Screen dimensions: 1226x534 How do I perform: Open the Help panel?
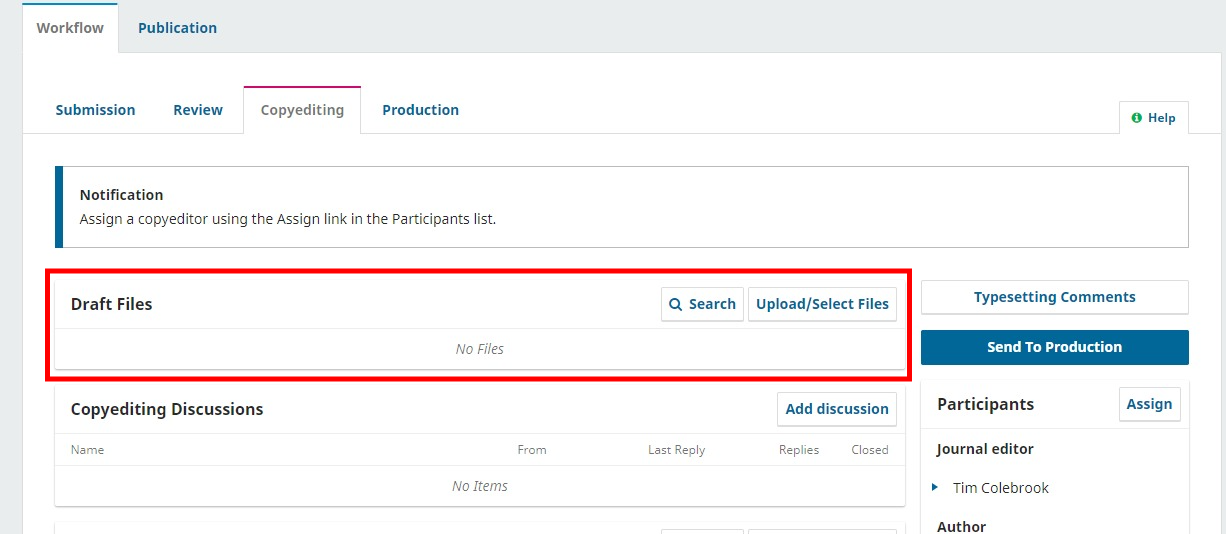tap(1153, 118)
